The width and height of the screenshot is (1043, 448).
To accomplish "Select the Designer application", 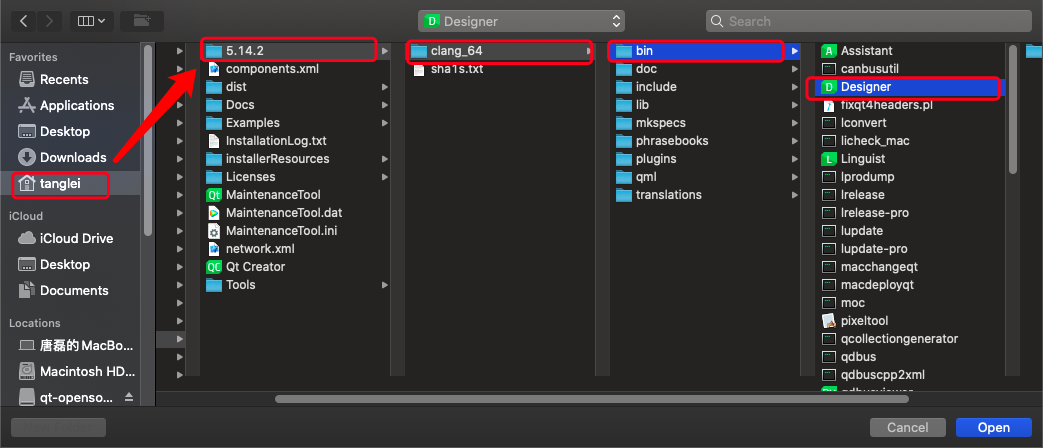I will [910, 87].
